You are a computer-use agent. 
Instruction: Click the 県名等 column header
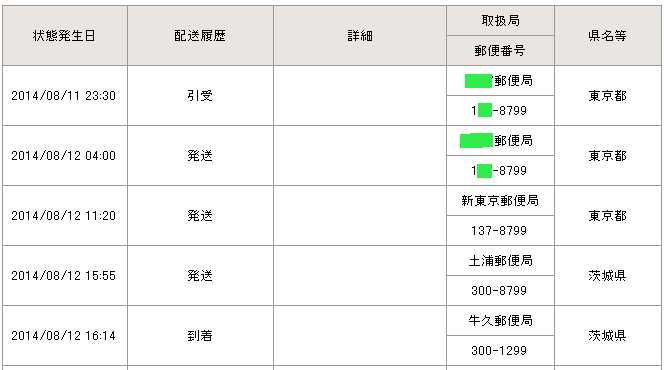tap(608, 36)
